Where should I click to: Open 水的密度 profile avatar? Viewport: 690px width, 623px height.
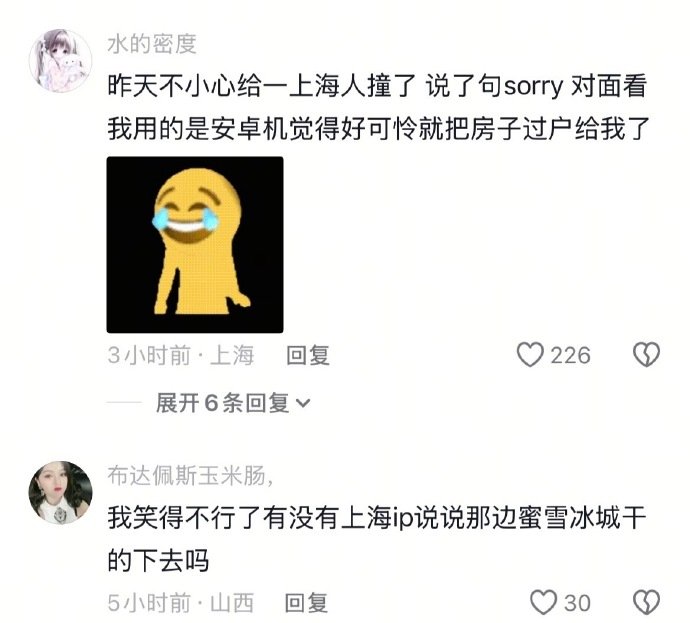click(60, 61)
